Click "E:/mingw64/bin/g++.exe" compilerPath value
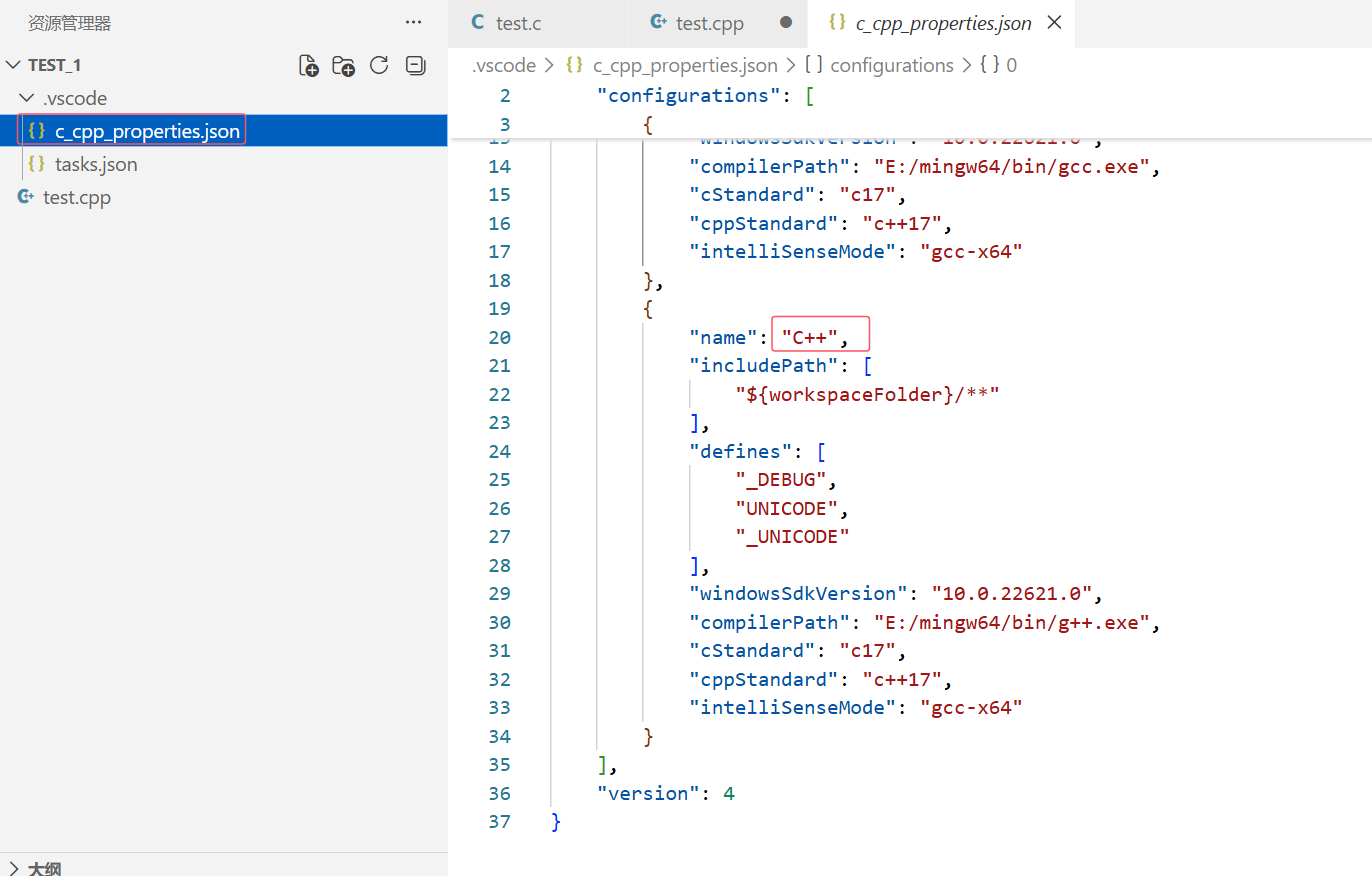Image resolution: width=1372 pixels, height=876 pixels. 1011,622
